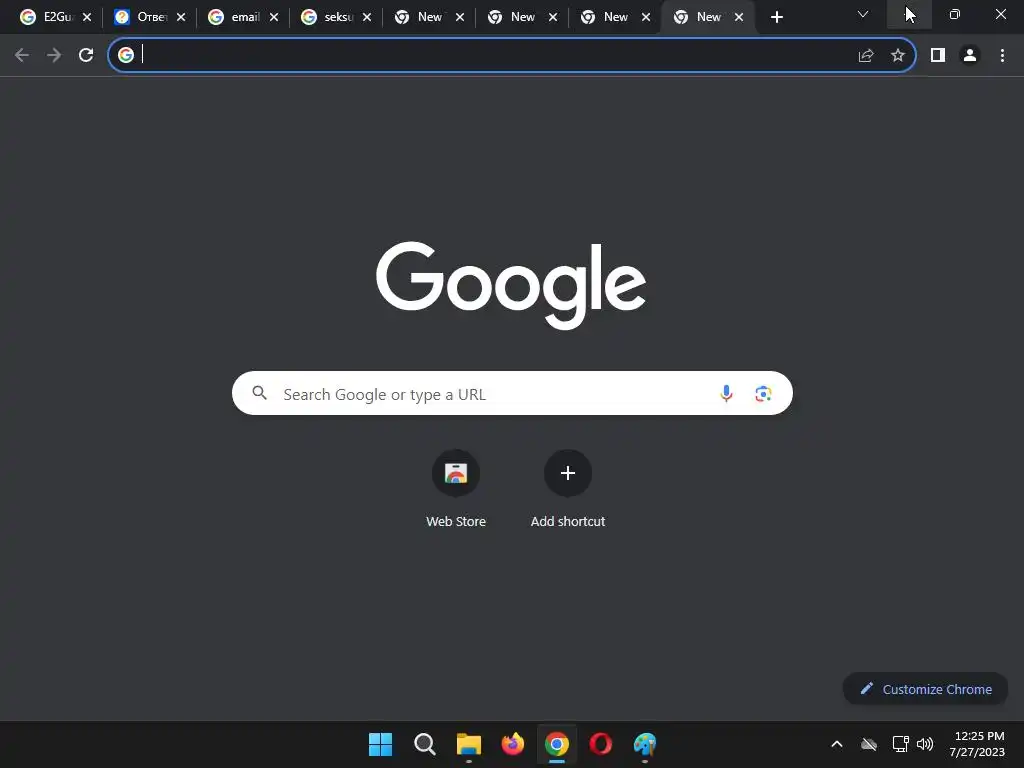Image resolution: width=1024 pixels, height=768 pixels.
Task: Click the Google site icon in address bar
Action: [x=126, y=55]
